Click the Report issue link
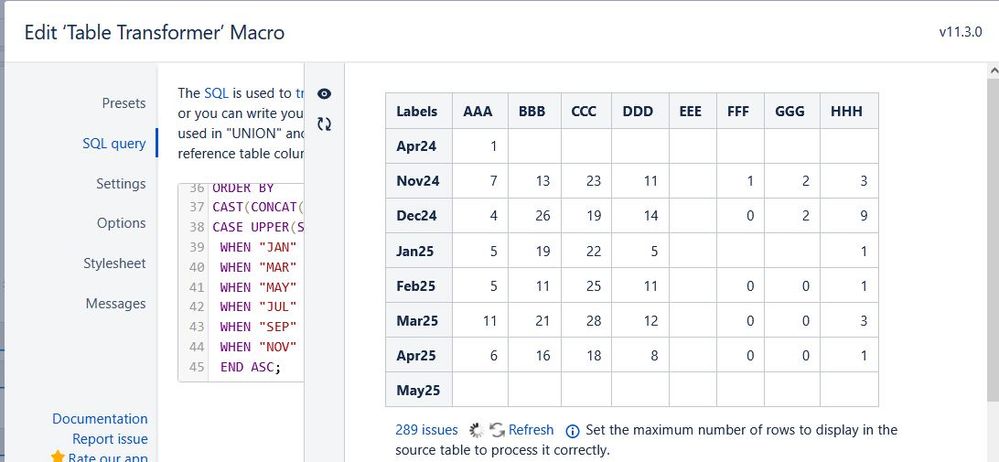999x462 pixels. point(110,439)
